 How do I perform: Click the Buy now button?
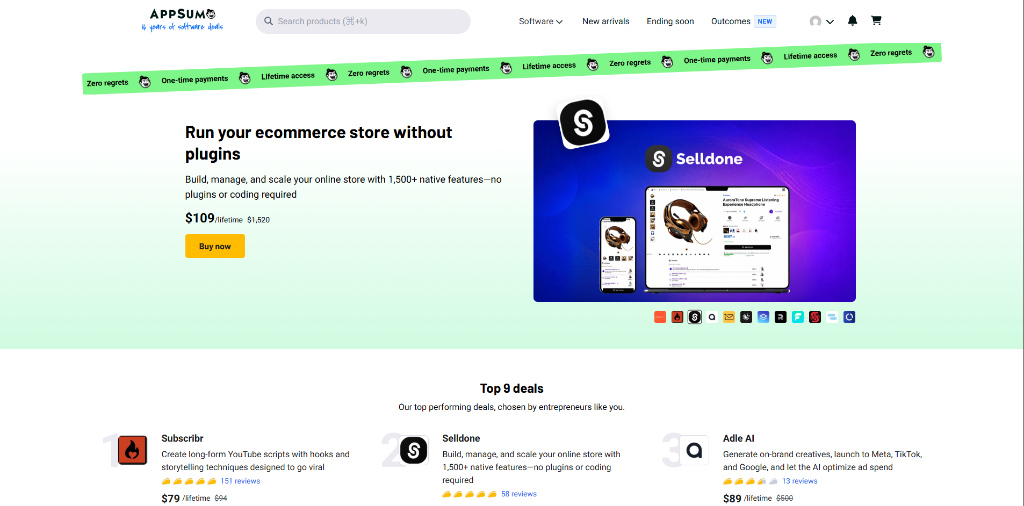tap(215, 246)
